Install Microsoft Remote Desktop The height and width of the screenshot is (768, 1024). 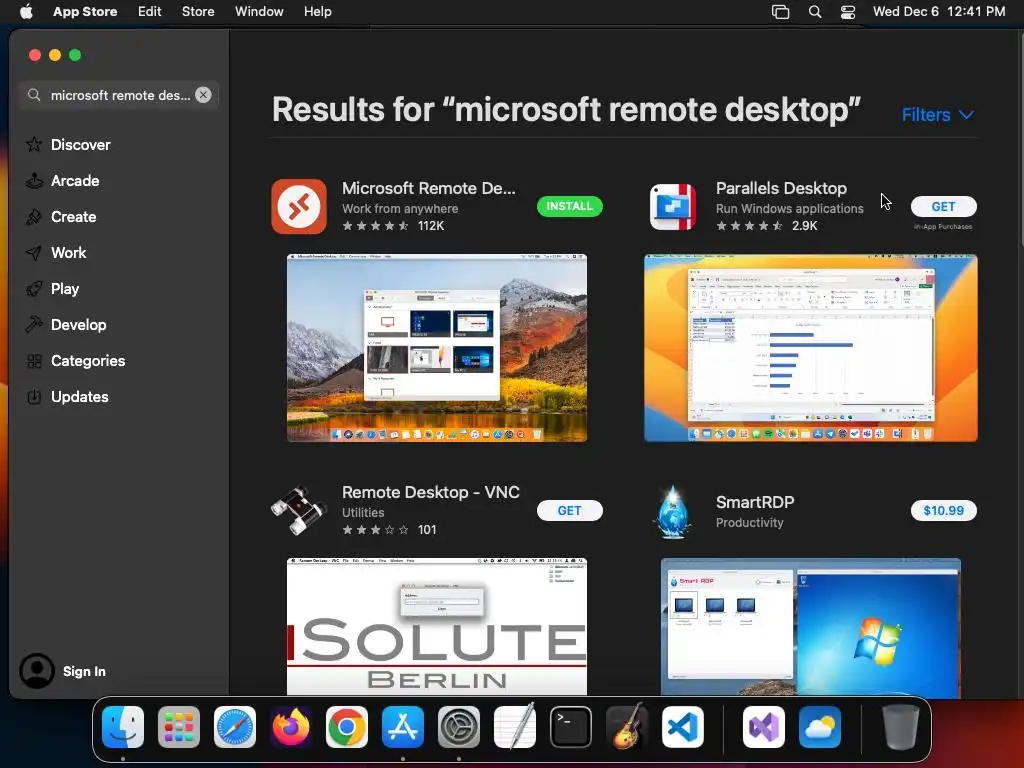(x=569, y=206)
